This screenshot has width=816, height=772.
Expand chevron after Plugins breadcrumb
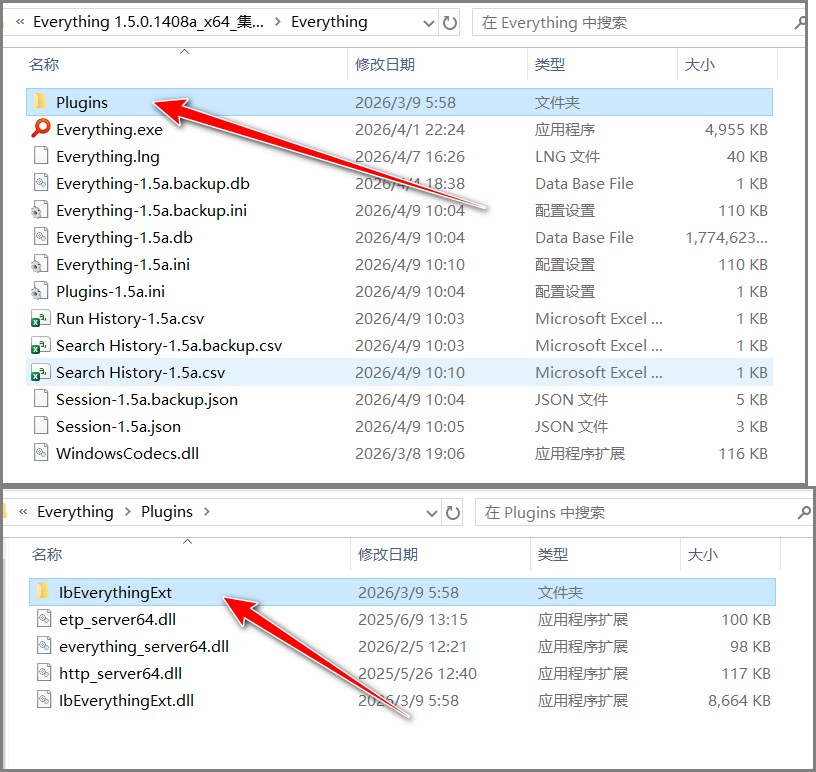(x=207, y=512)
